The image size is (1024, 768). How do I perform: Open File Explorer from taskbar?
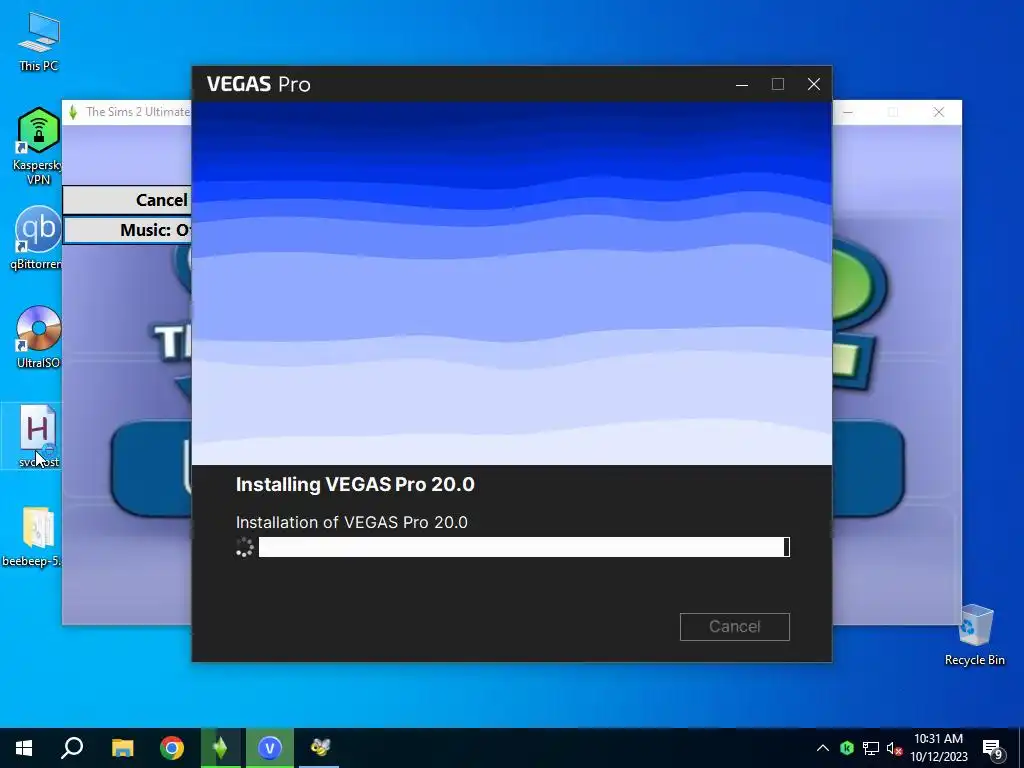(x=122, y=748)
